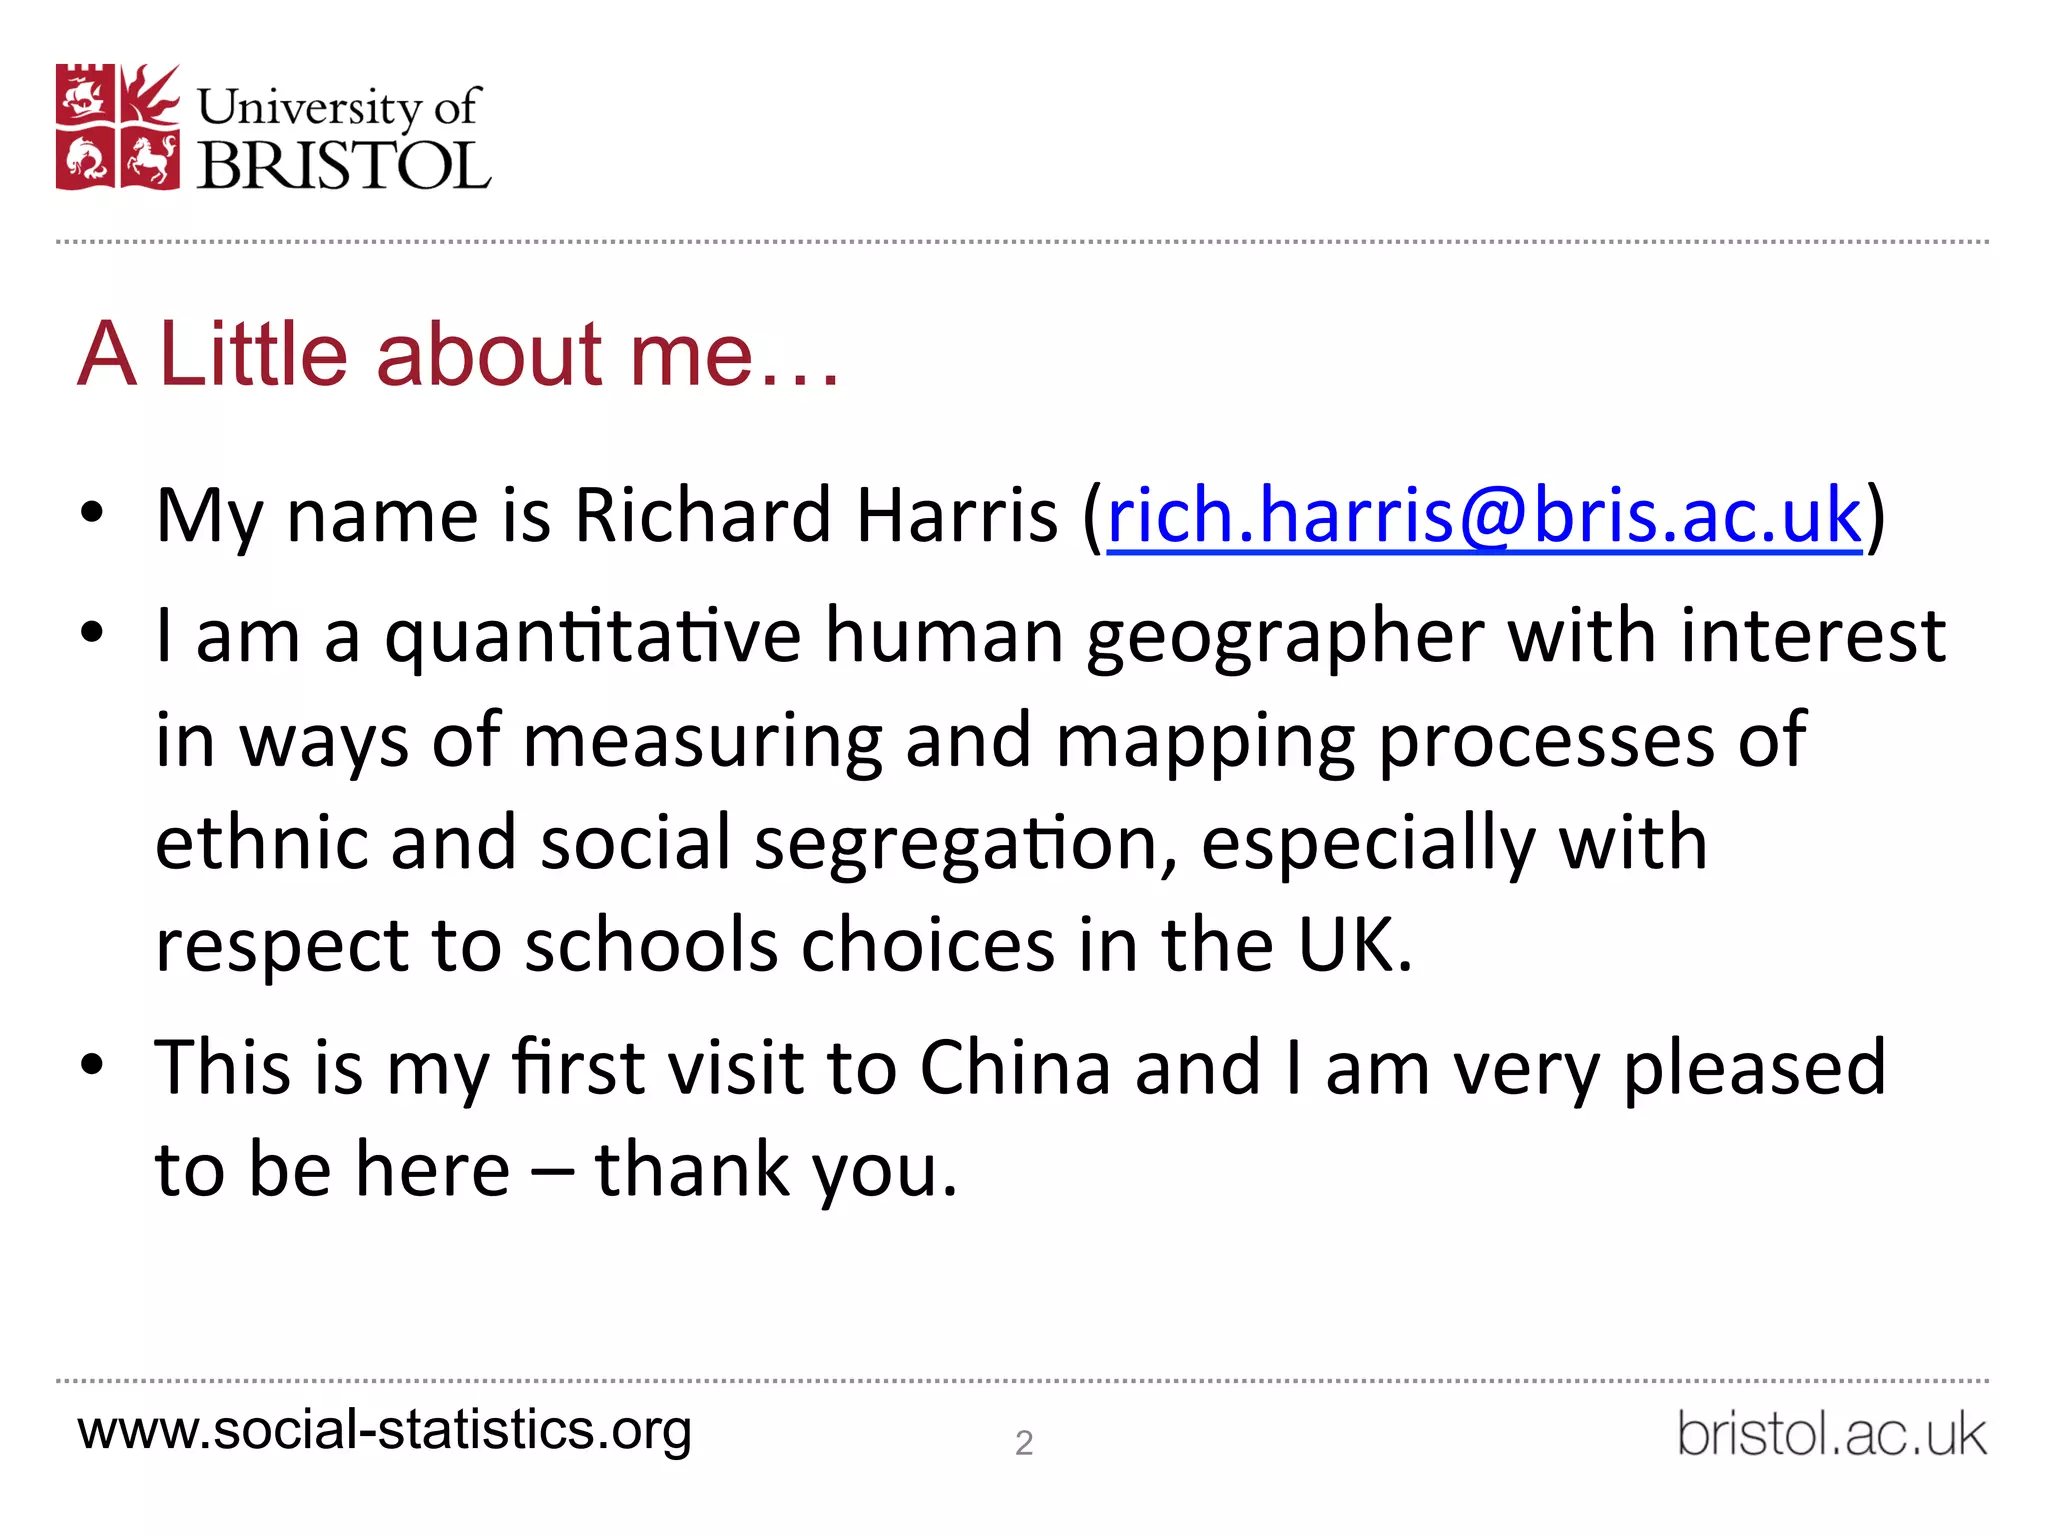The image size is (2048, 1536).
Task: Click the bullet marker before "This is my"
Action: tap(92, 1064)
